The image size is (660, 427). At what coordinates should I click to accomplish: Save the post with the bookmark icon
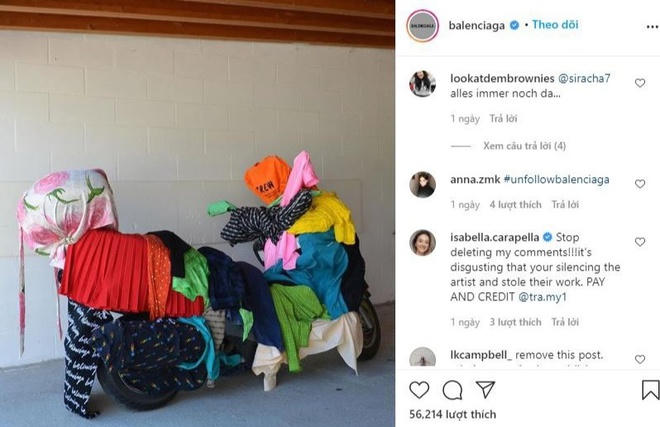pos(650,390)
